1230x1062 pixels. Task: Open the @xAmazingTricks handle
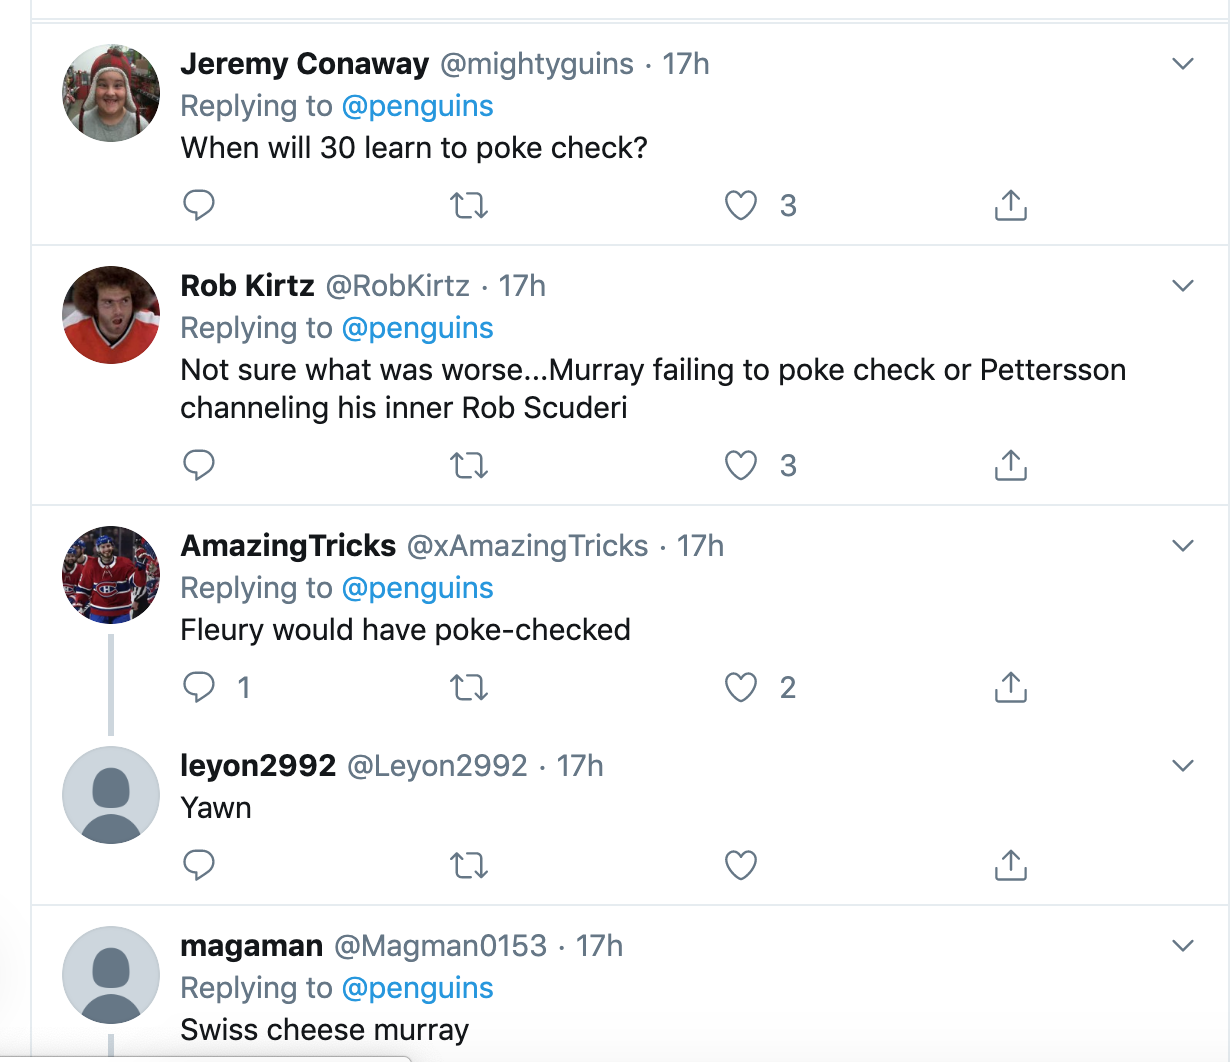527,546
